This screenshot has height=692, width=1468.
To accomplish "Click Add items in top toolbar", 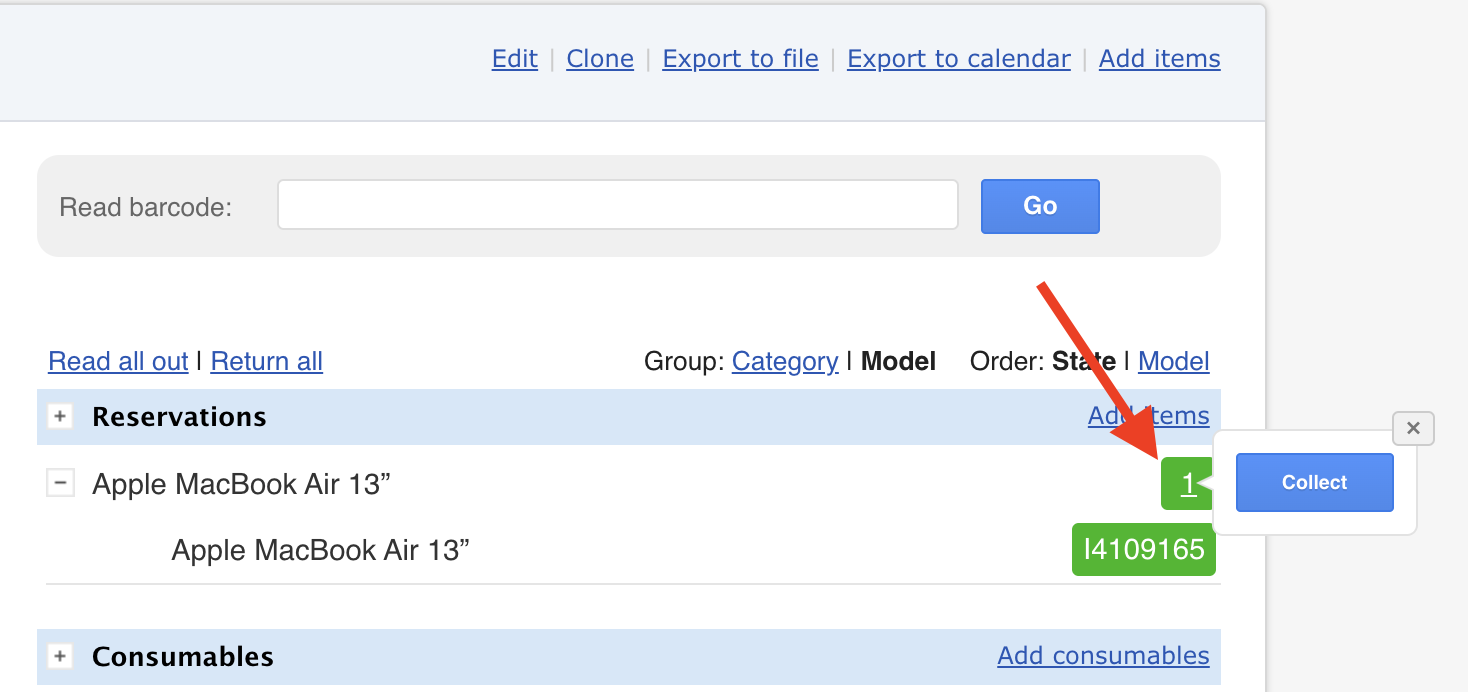I will 1159,59.
